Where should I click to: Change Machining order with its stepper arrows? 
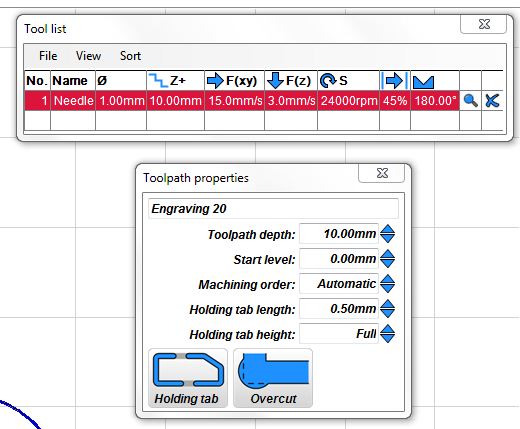(387, 284)
